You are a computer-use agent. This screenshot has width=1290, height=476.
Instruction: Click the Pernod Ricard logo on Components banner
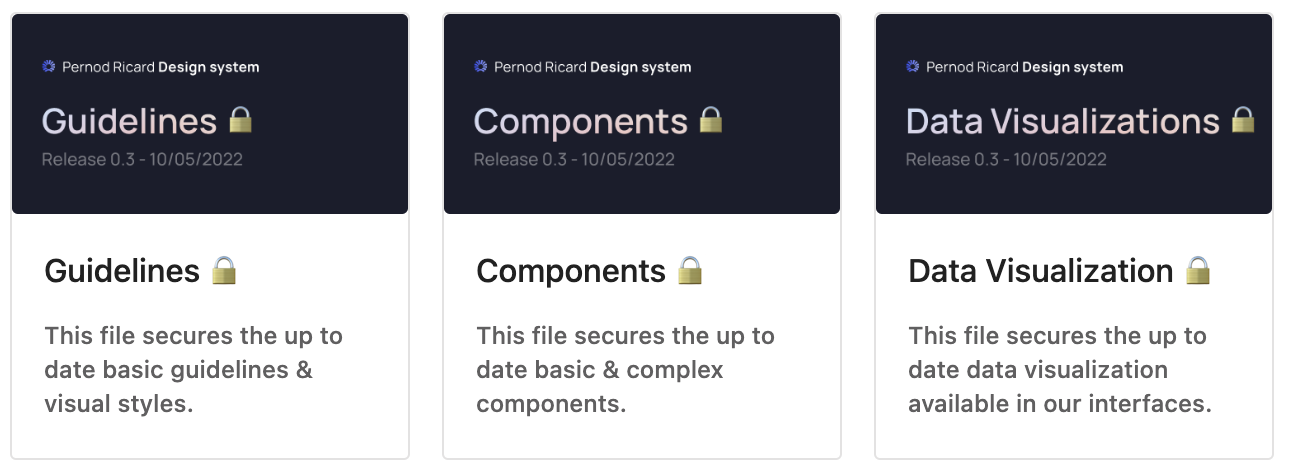click(x=480, y=67)
